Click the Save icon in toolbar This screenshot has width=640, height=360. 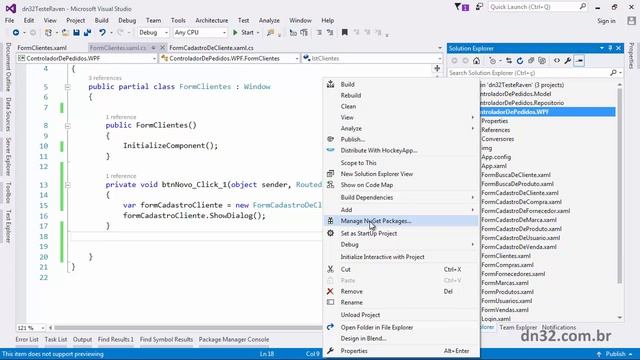click(x=76, y=33)
